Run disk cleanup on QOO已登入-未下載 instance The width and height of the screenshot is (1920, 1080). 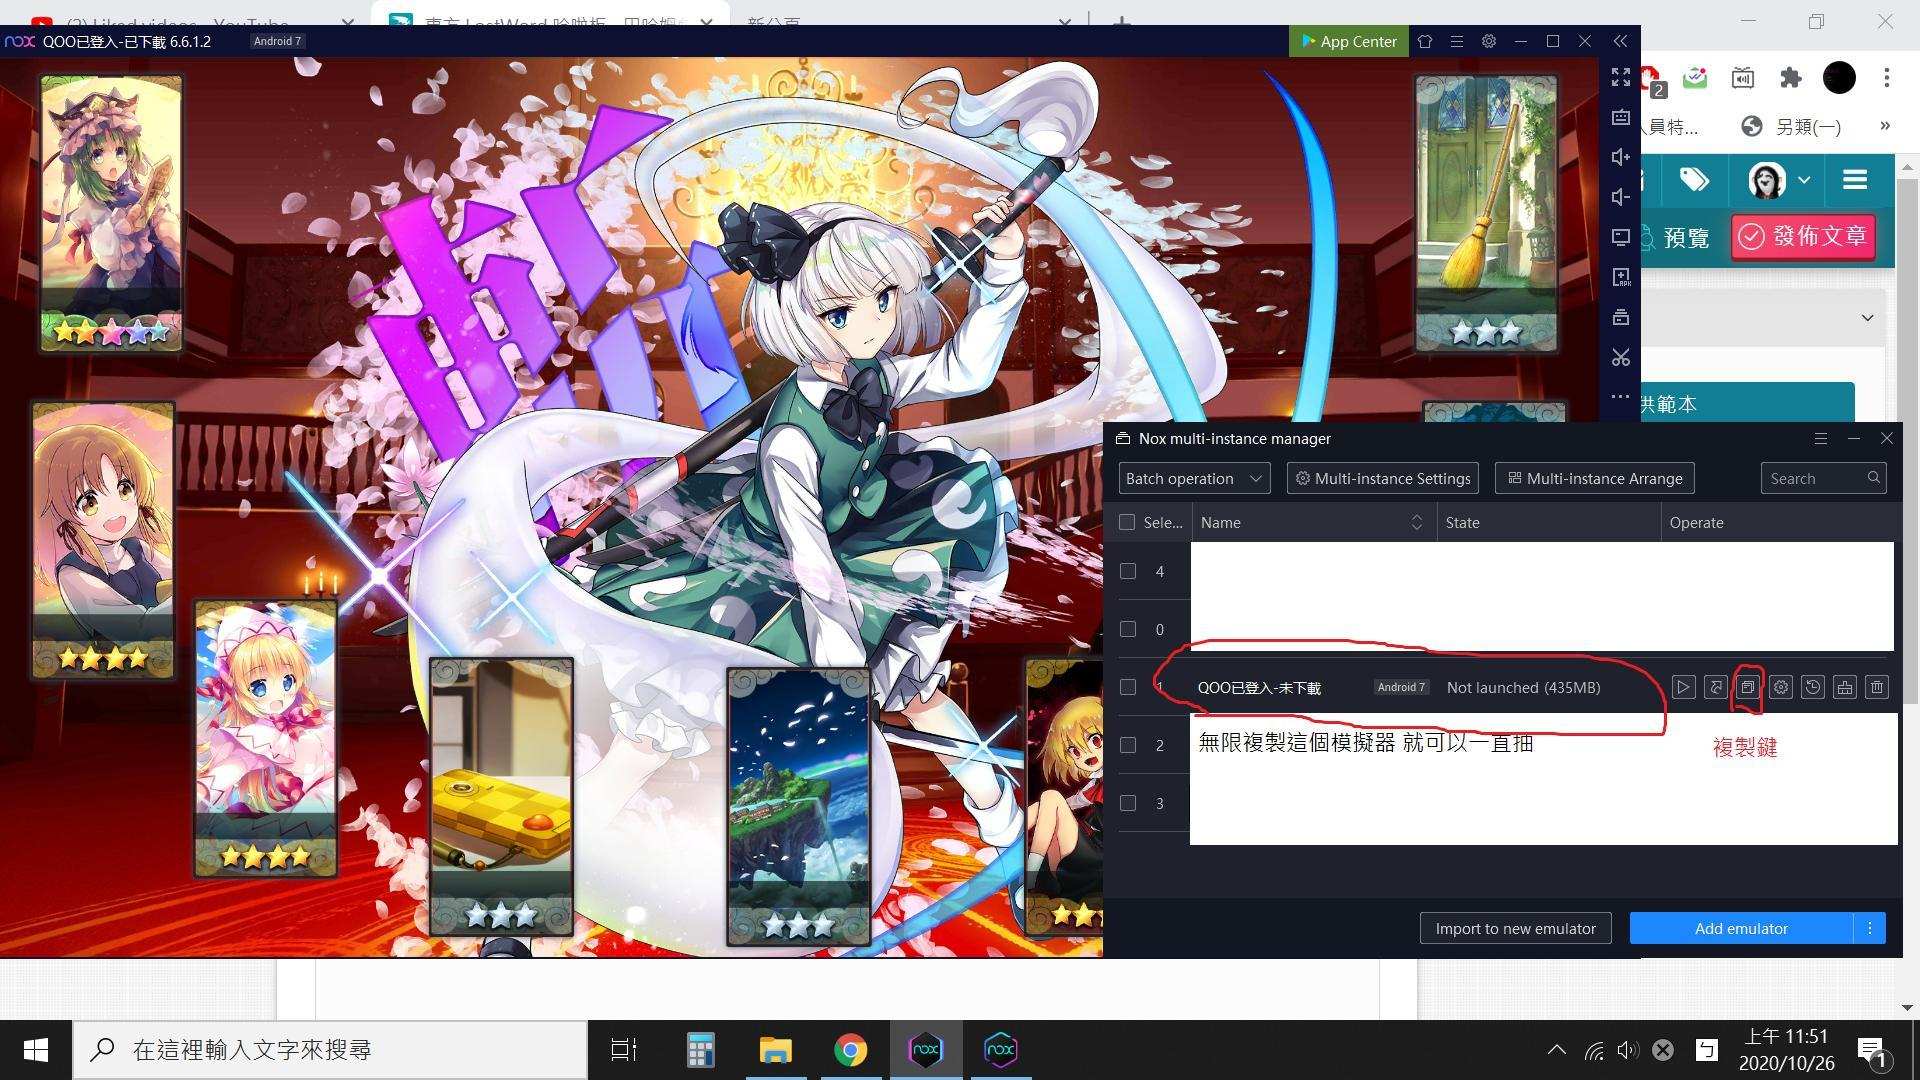(1845, 687)
